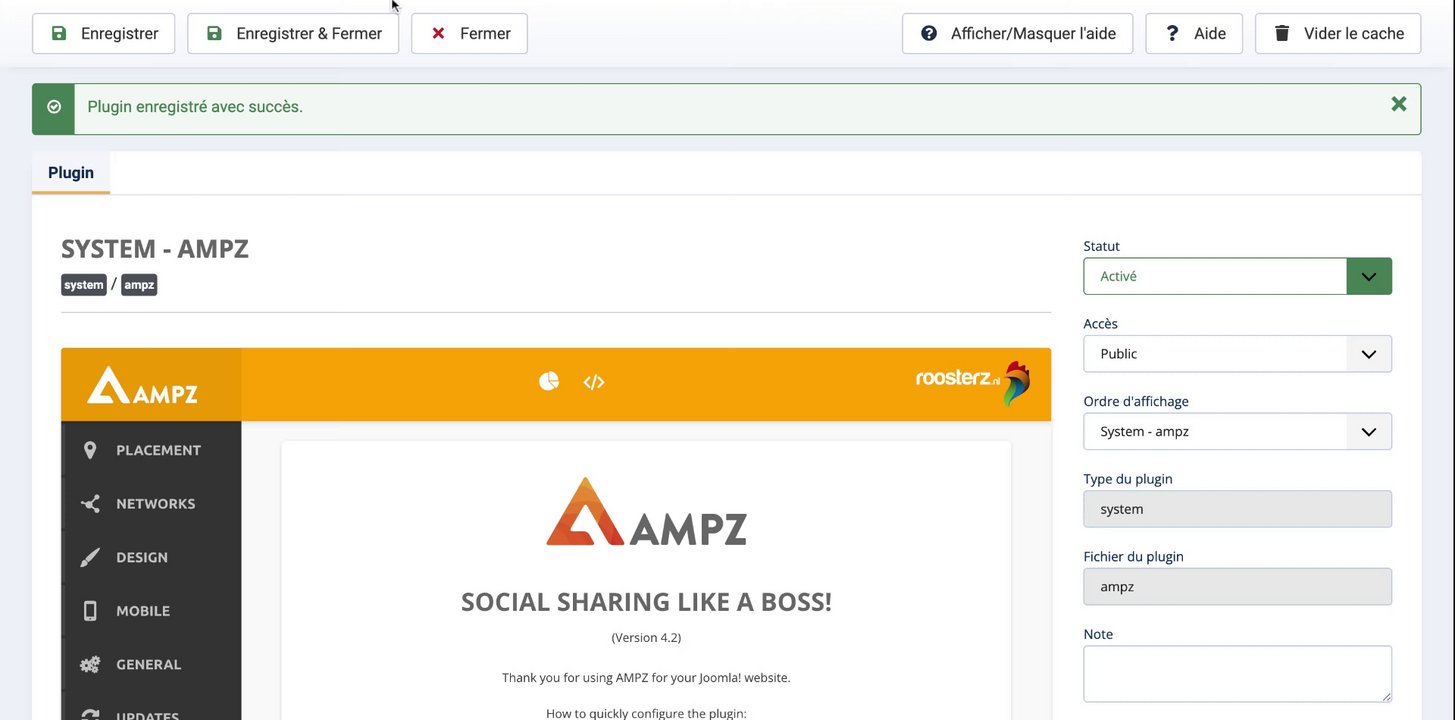Click the Type du plugin field
Screen dimensions: 1455x720
pos(1237,509)
